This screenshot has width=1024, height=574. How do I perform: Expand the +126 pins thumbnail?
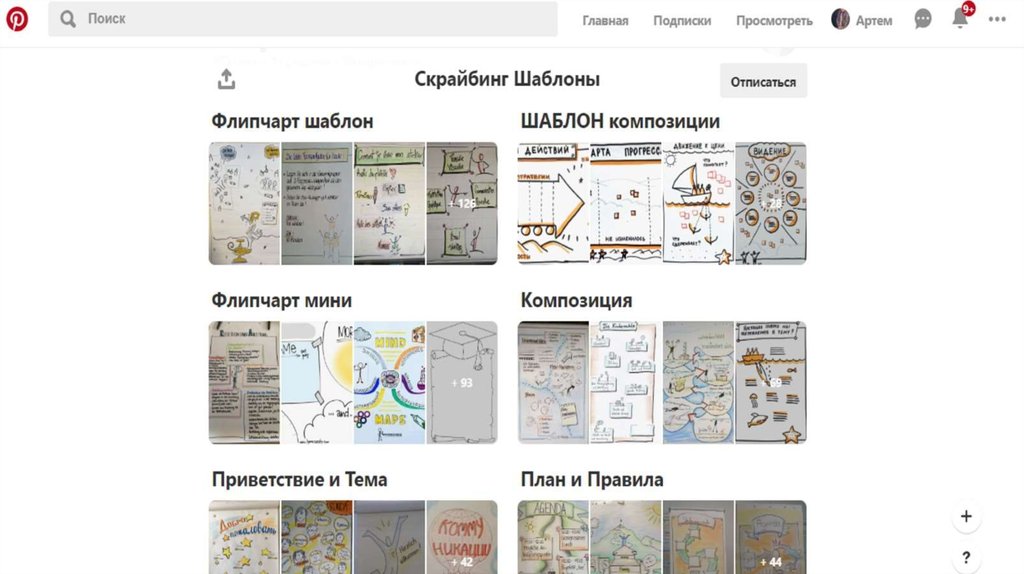(x=462, y=203)
